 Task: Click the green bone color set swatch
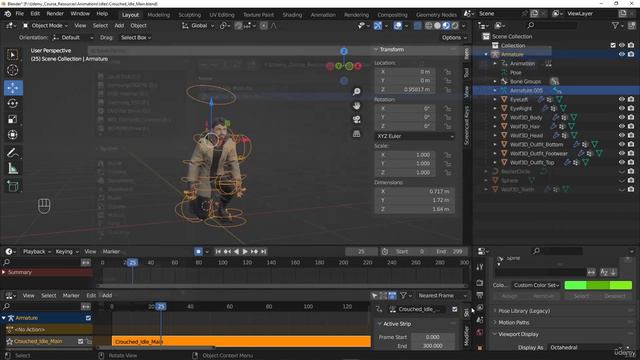598,285
